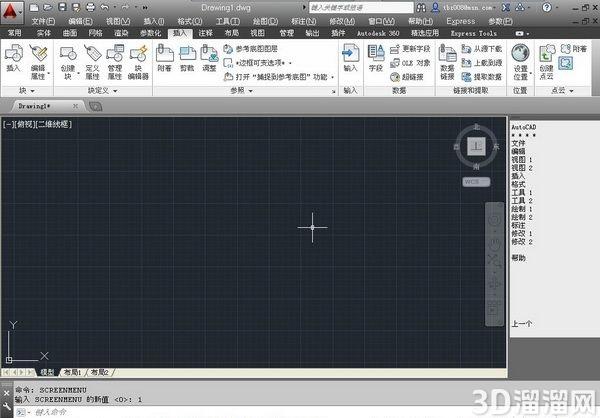Screen dimensions: 600x418
Task: Open the 参照 panel dialog launcher arrow
Action: [333, 91]
